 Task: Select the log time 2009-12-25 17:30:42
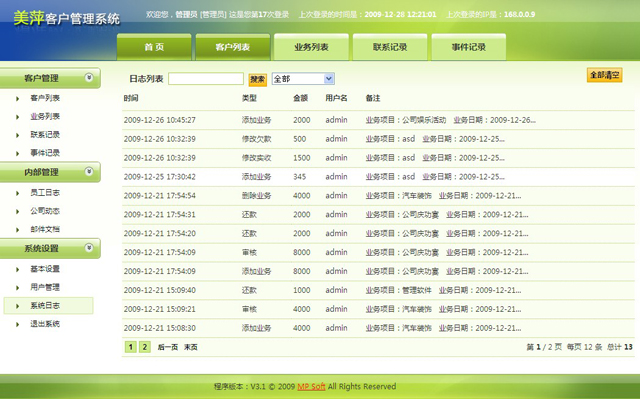click(x=160, y=177)
